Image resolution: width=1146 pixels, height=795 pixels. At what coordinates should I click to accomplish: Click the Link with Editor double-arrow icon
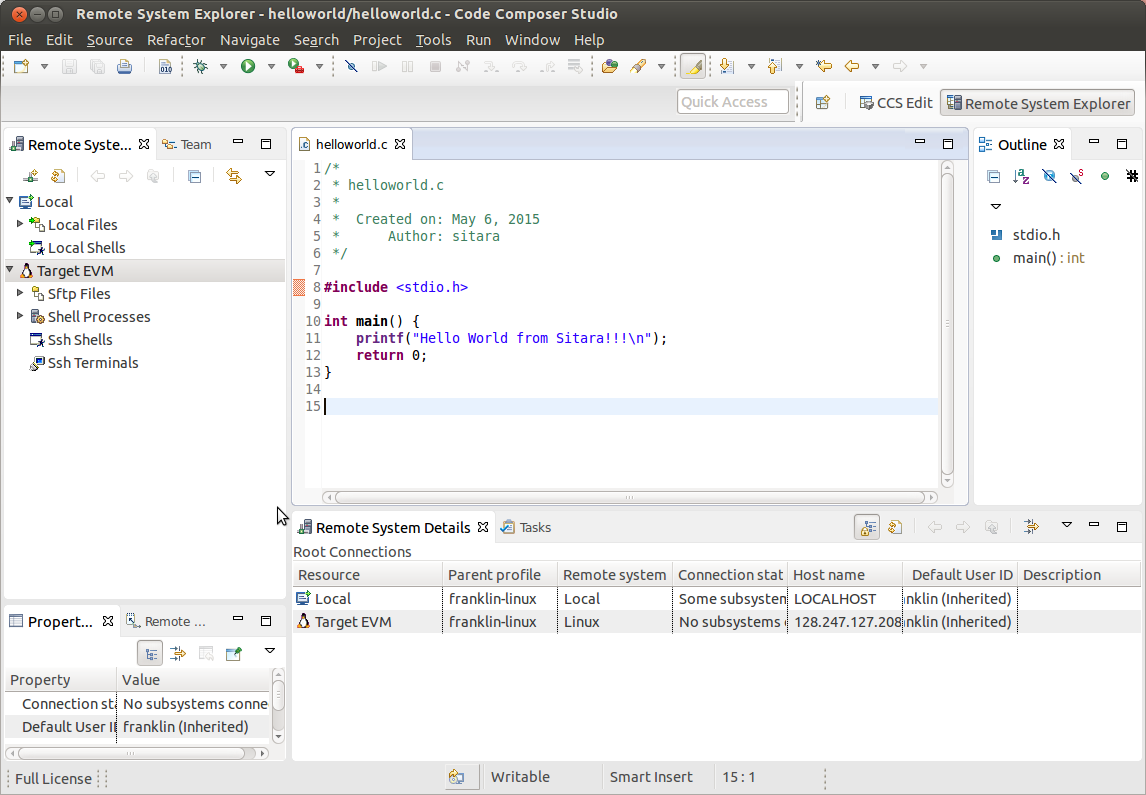coord(234,176)
